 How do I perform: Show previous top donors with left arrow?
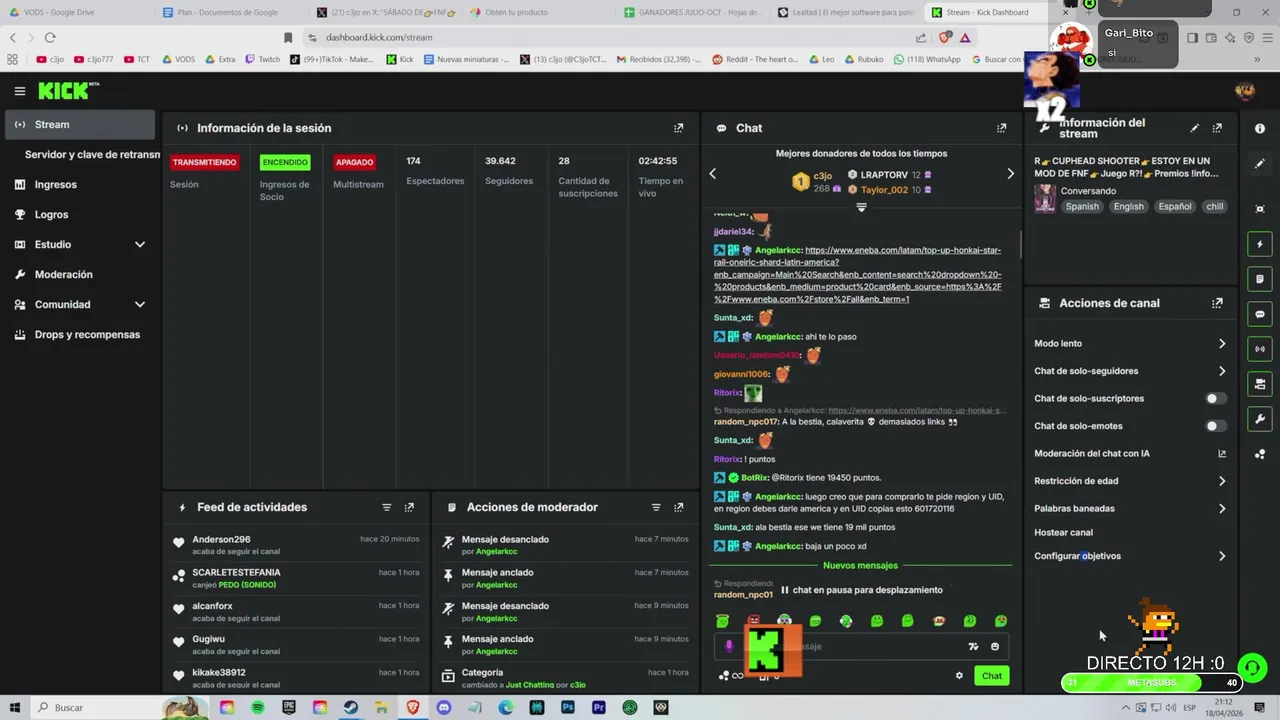point(712,174)
